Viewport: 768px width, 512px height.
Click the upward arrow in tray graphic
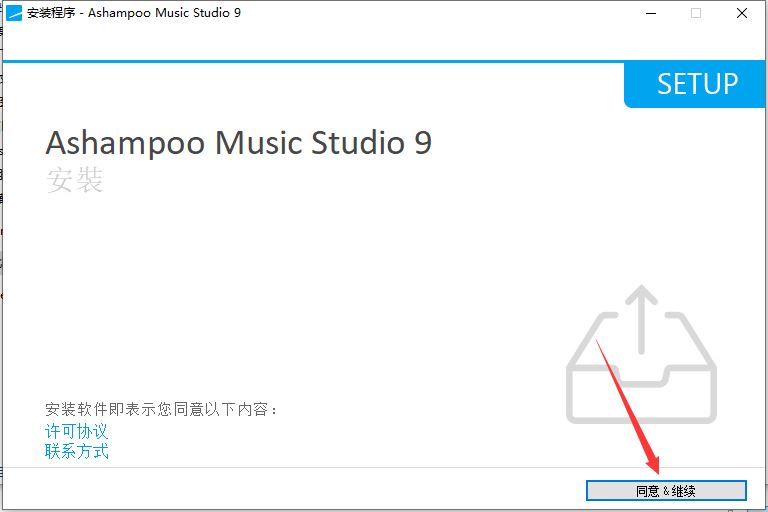[x=641, y=318]
